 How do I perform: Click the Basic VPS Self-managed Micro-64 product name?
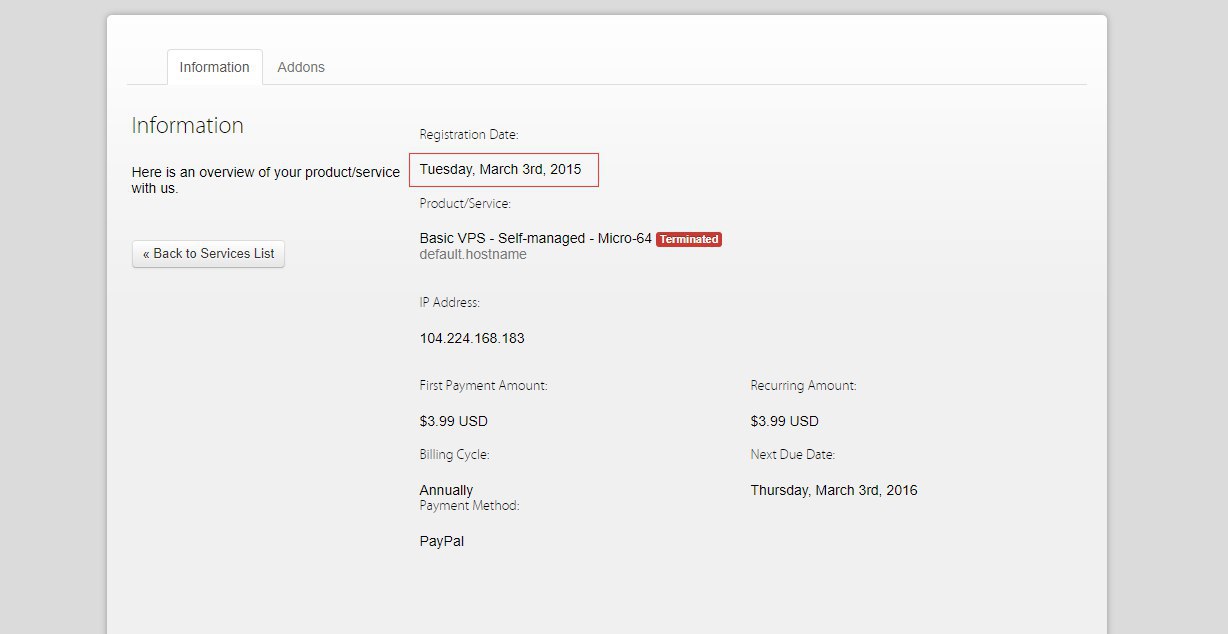[535, 239]
